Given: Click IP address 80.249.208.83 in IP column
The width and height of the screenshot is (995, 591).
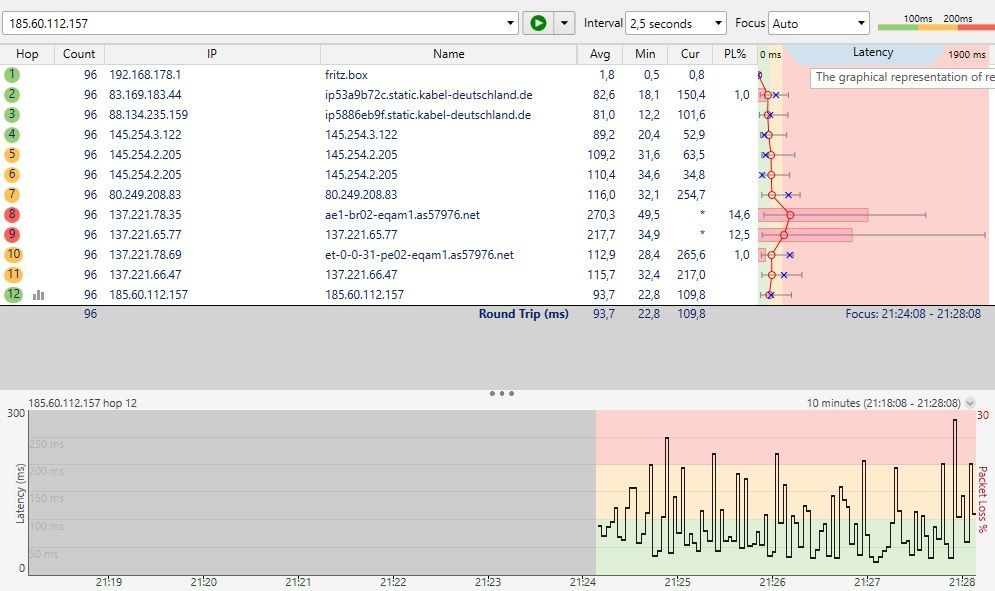Looking at the screenshot, I should point(145,194).
